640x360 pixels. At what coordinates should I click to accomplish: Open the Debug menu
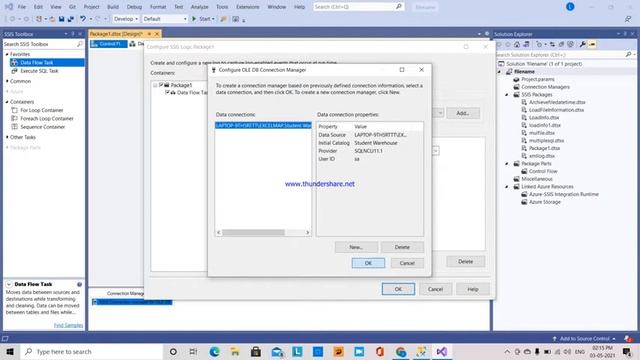[134, 7]
